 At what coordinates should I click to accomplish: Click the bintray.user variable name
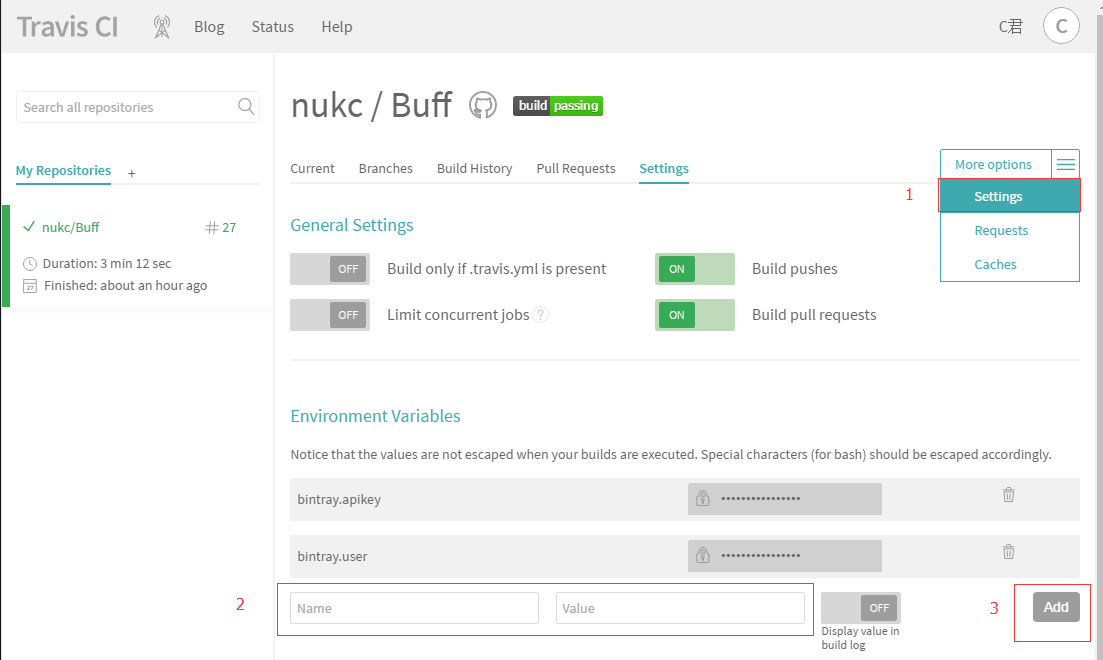332,557
